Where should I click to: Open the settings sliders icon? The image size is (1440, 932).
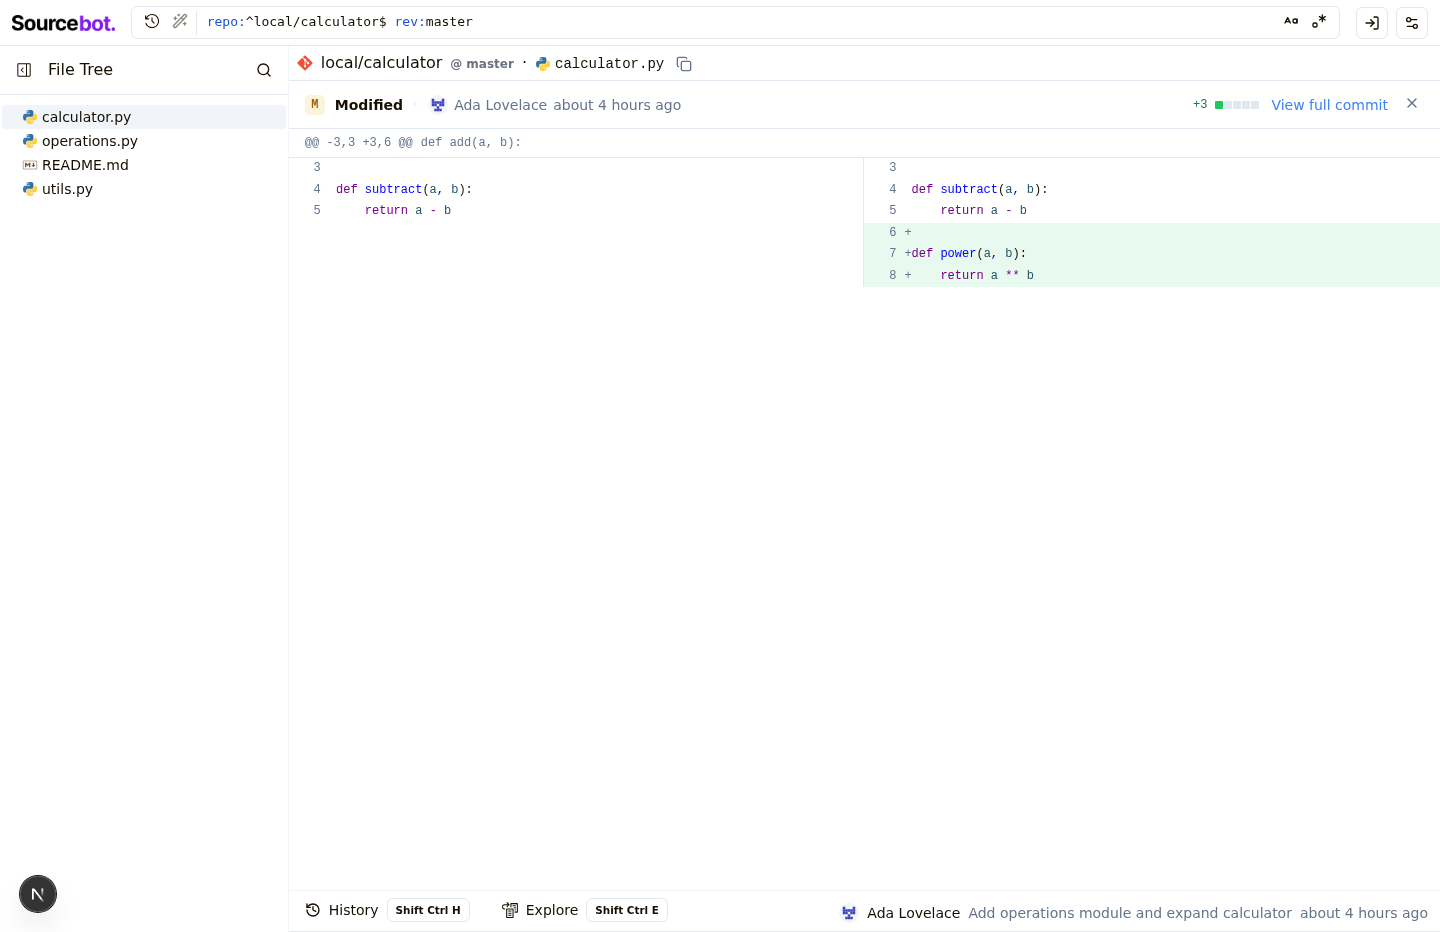pos(1412,22)
